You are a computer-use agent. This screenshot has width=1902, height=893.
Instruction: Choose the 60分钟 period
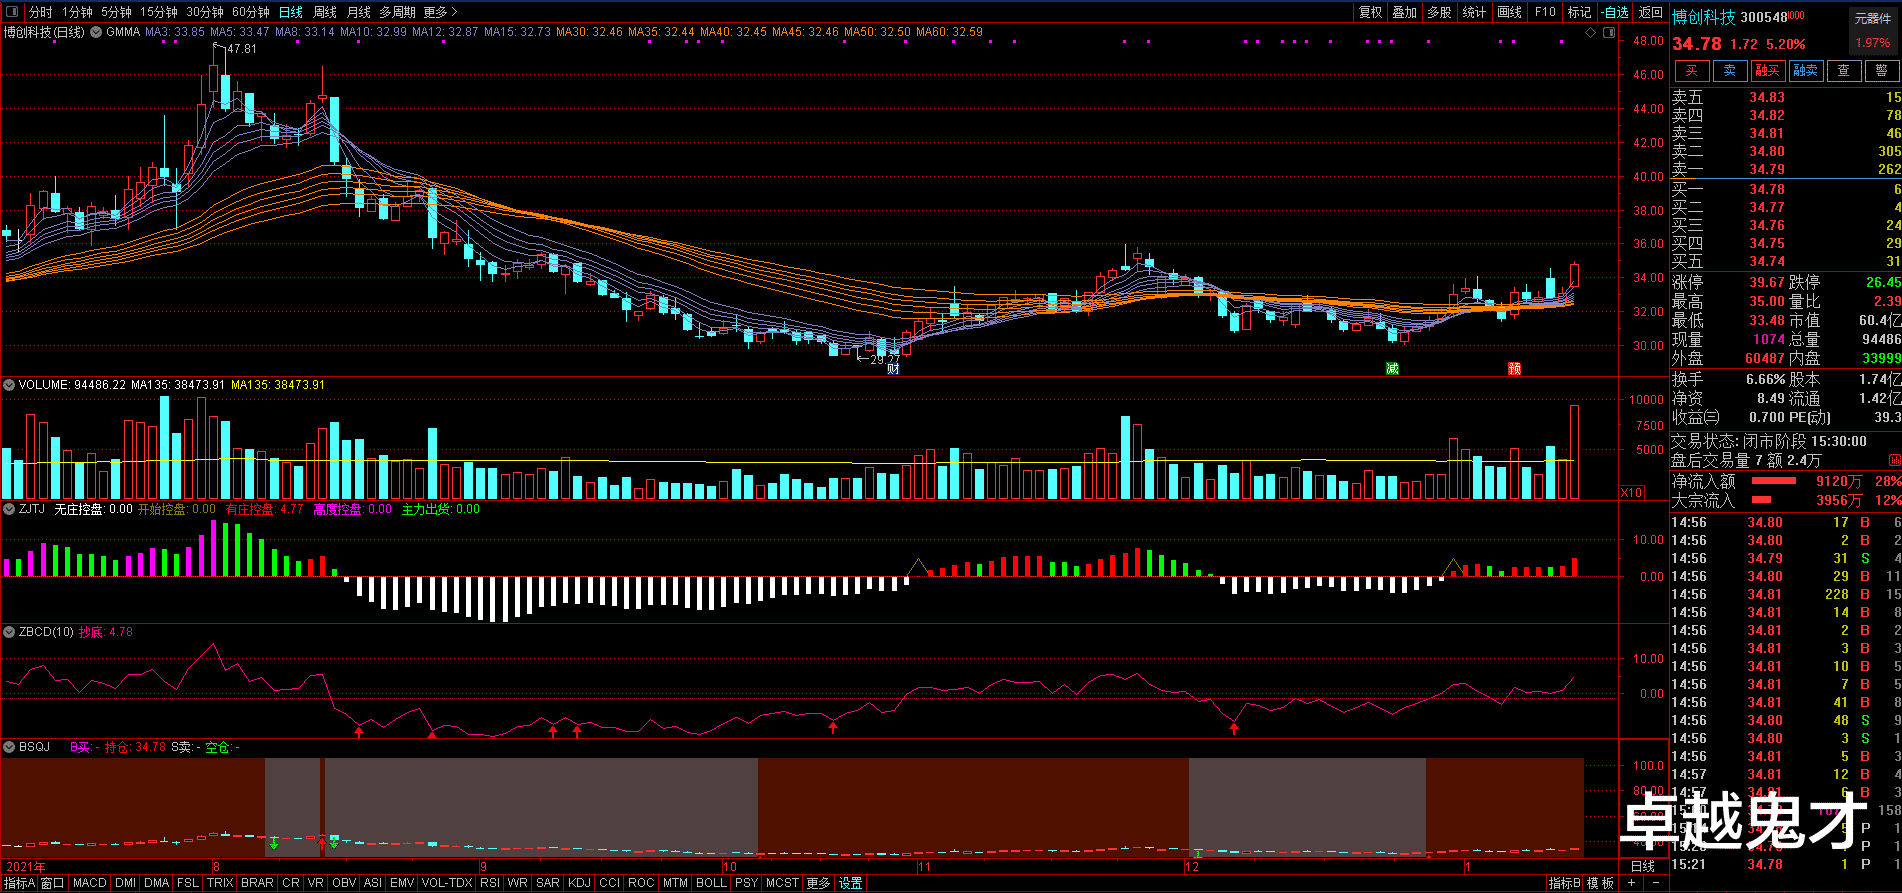[x=251, y=12]
